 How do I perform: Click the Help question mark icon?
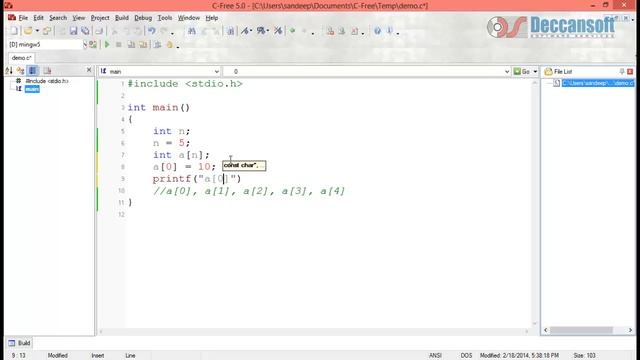(x=377, y=31)
